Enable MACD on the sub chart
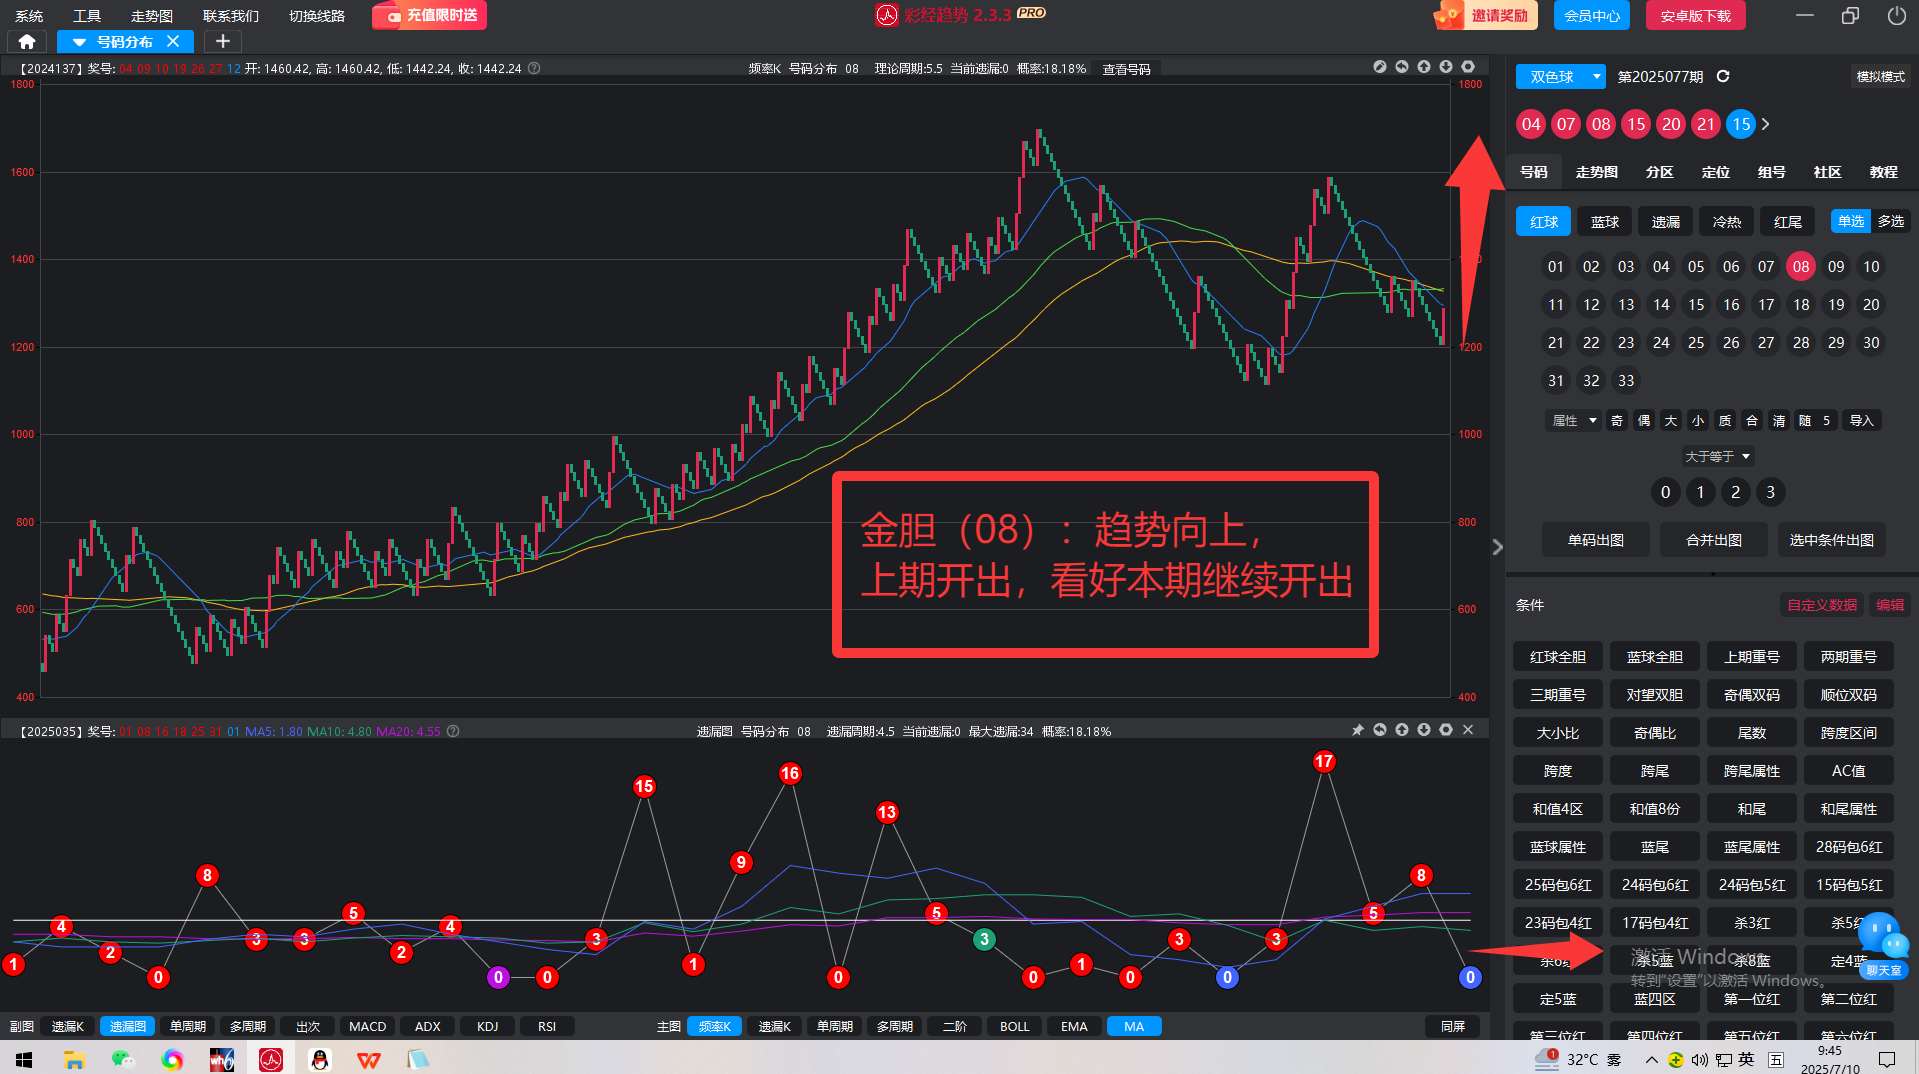1919x1074 pixels. point(367,1026)
